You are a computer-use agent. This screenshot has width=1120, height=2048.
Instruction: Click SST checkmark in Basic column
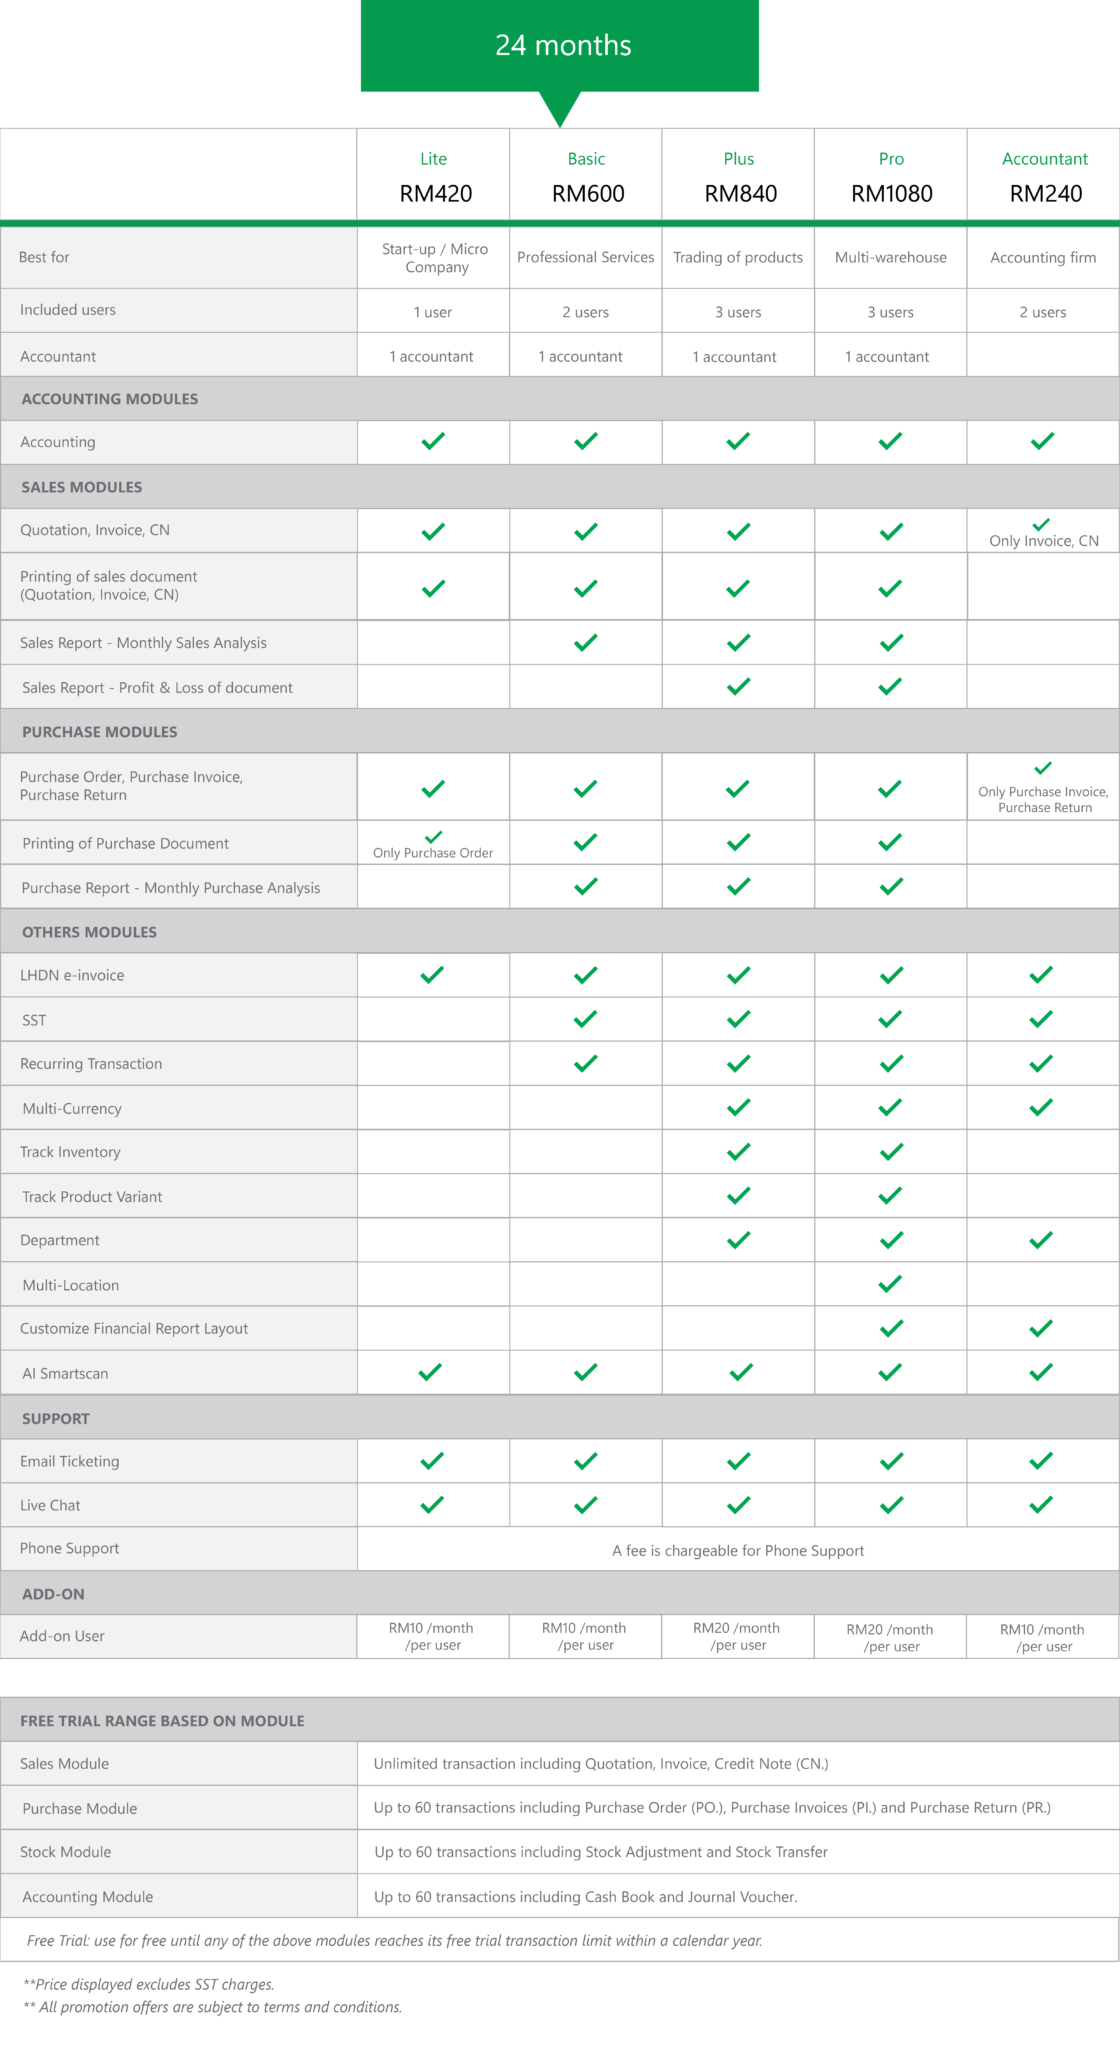click(x=586, y=1019)
